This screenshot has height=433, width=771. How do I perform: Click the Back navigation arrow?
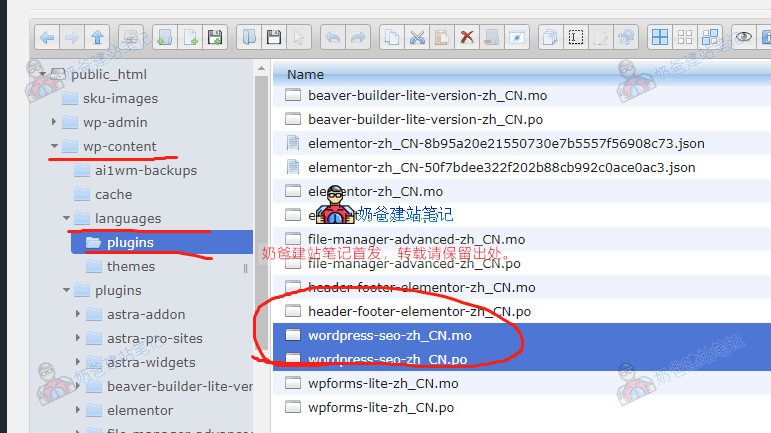[x=47, y=38]
